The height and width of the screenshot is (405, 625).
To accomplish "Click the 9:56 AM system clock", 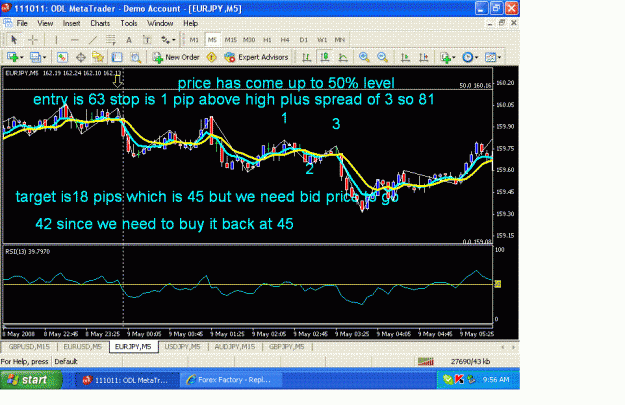I will click(x=496, y=379).
